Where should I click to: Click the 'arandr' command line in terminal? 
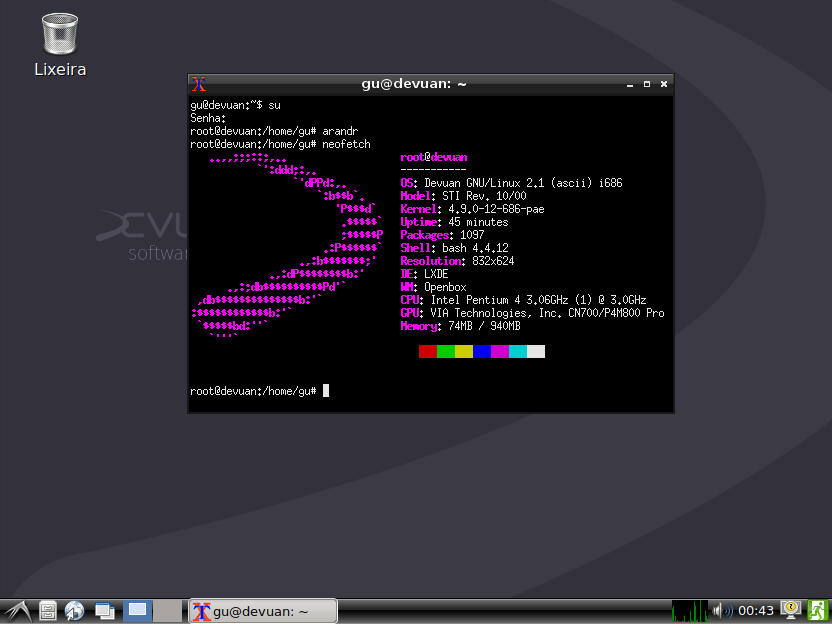274,131
